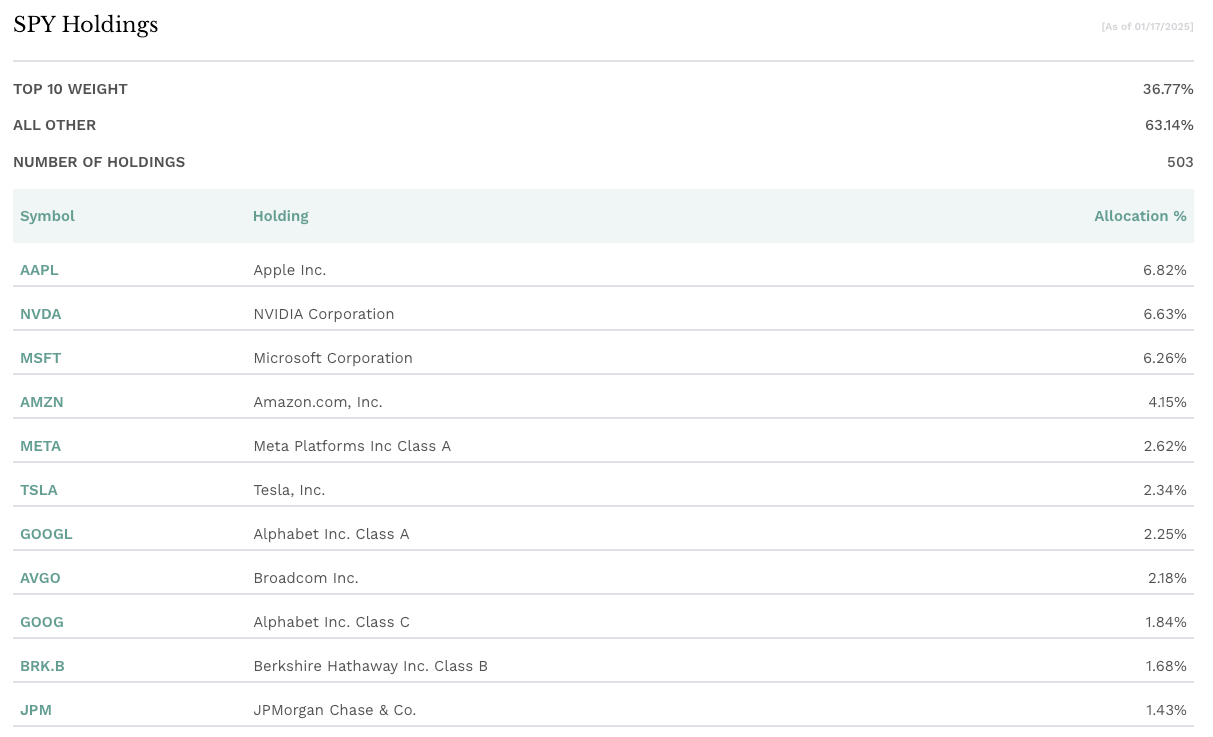
Task: Open the AMZN ticker symbol link
Action: point(42,402)
